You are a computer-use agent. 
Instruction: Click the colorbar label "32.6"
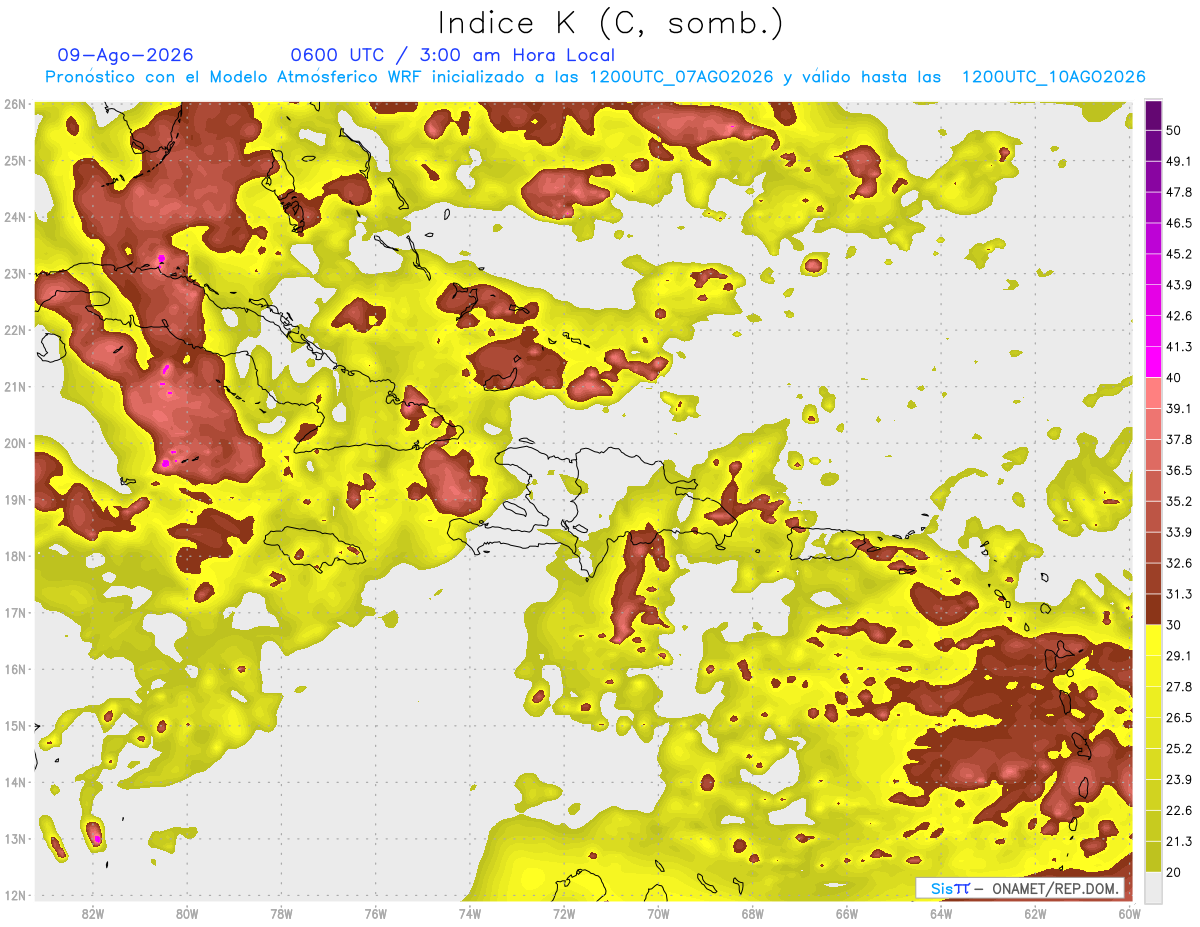click(1179, 563)
